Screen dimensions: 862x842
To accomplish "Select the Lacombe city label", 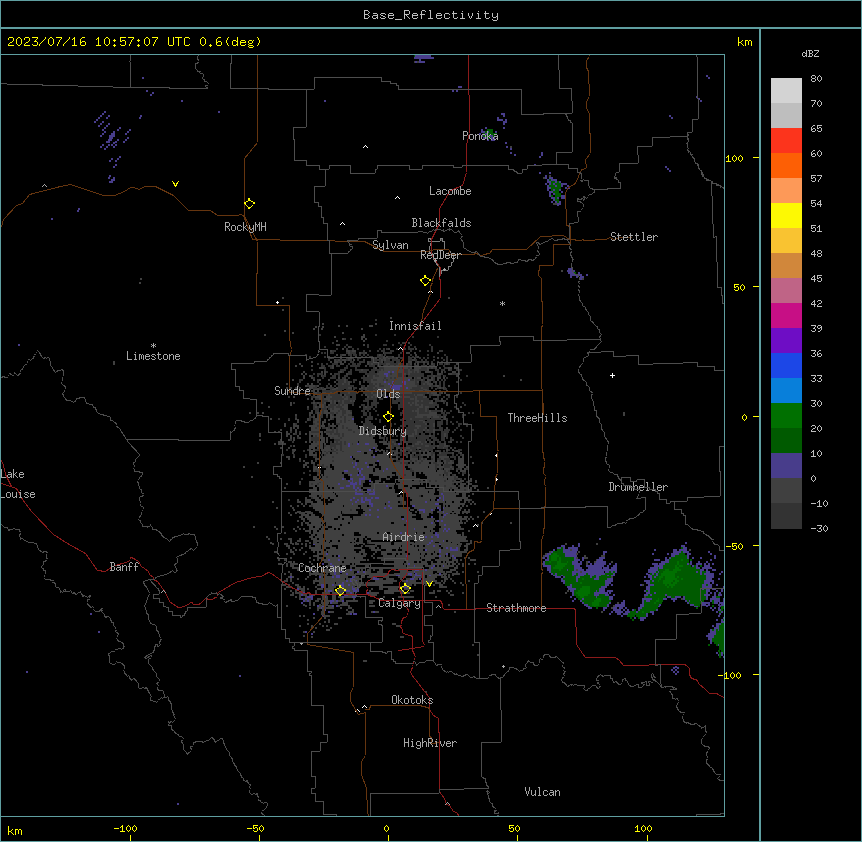I will pyautogui.click(x=450, y=191).
